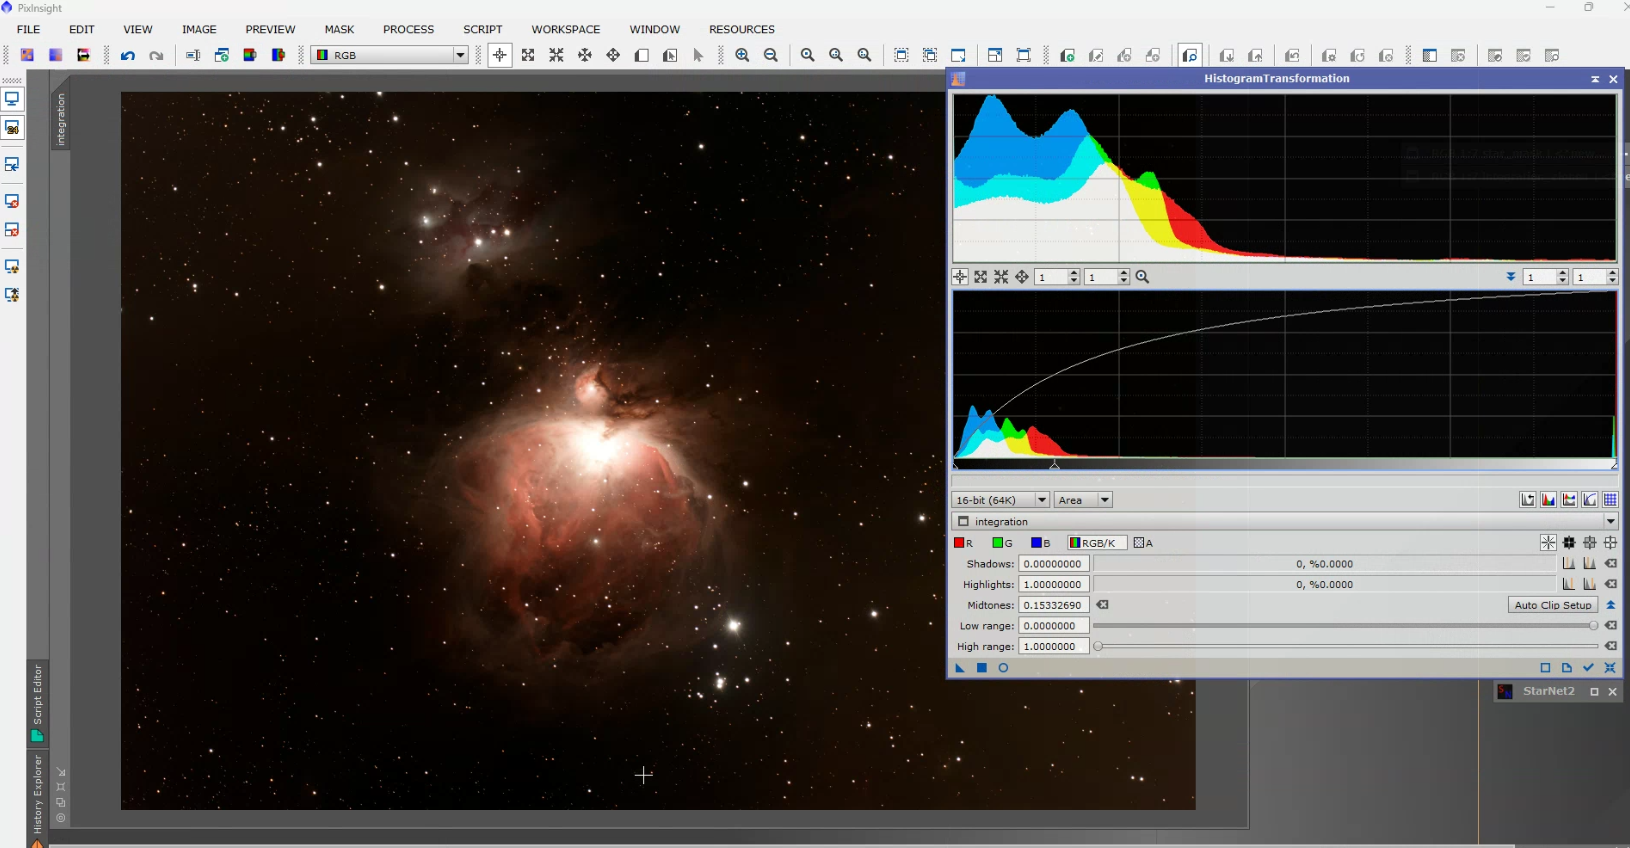The width and height of the screenshot is (1630, 848).
Task: Open the RESOURCES menu
Action: (741, 29)
